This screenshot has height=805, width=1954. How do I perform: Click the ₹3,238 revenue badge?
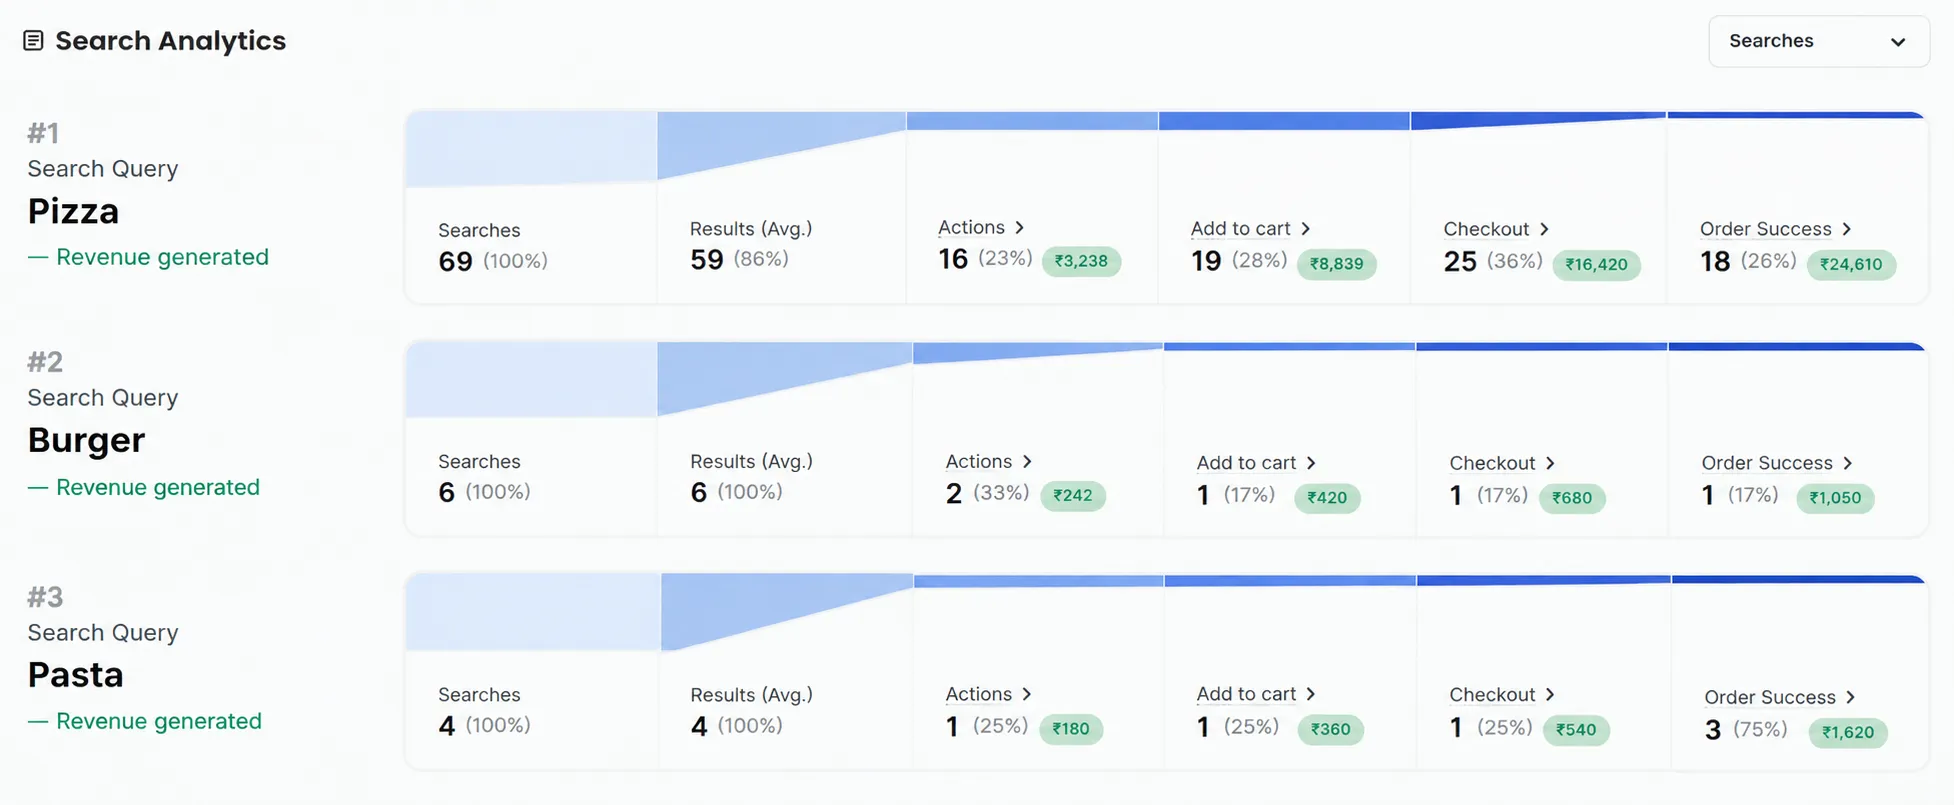[1081, 261]
